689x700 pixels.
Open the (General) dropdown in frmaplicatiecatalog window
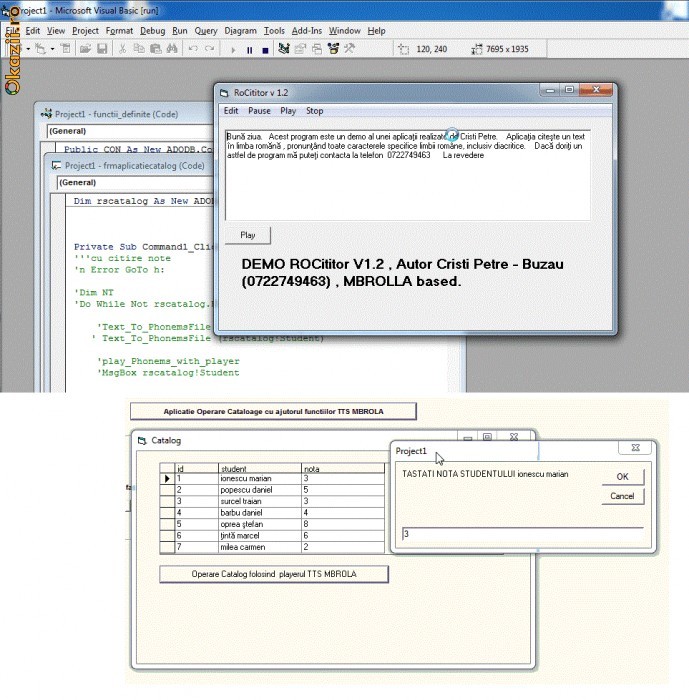tap(135, 182)
